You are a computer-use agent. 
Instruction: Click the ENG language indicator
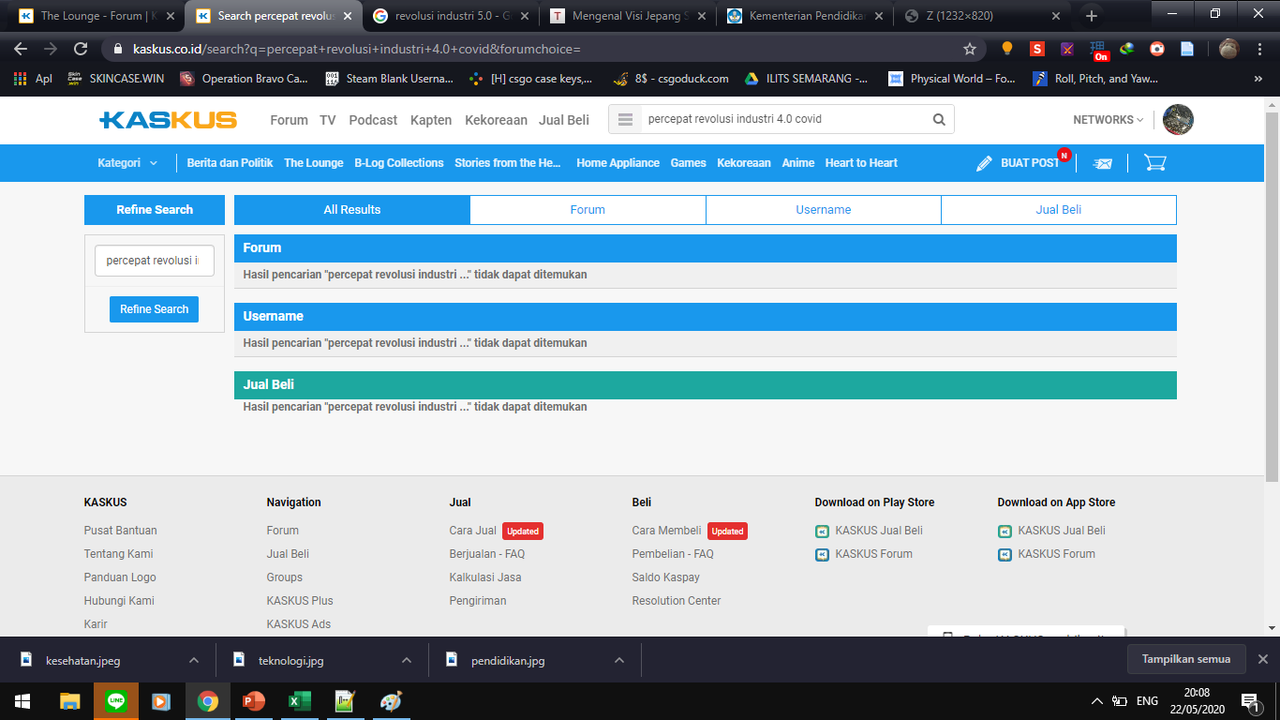(1147, 701)
